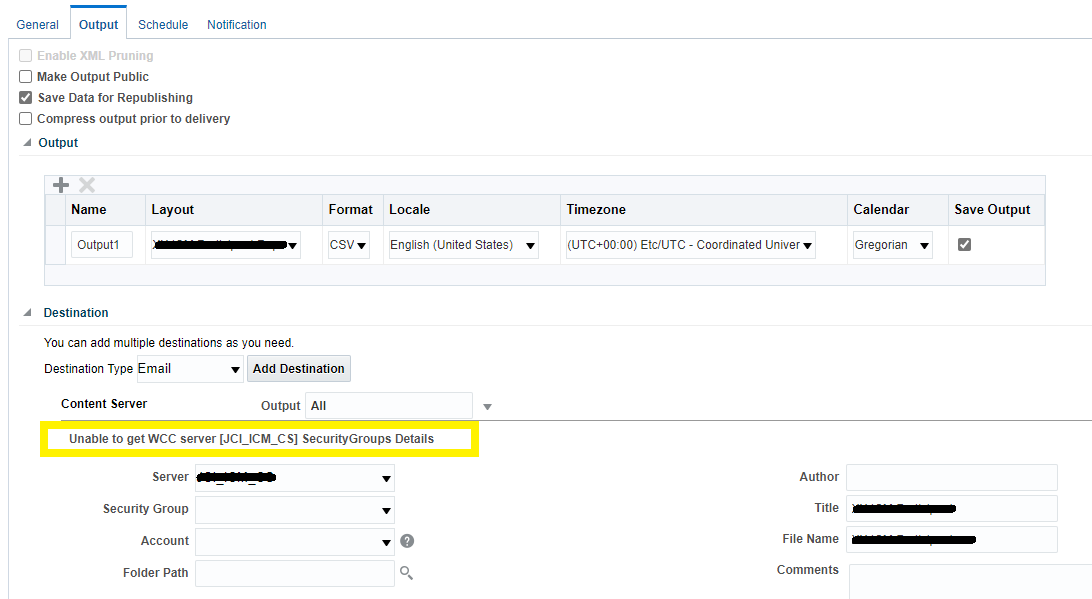Open the Locale dropdown English (United States)
1092x599 pixels.
(463, 245)
